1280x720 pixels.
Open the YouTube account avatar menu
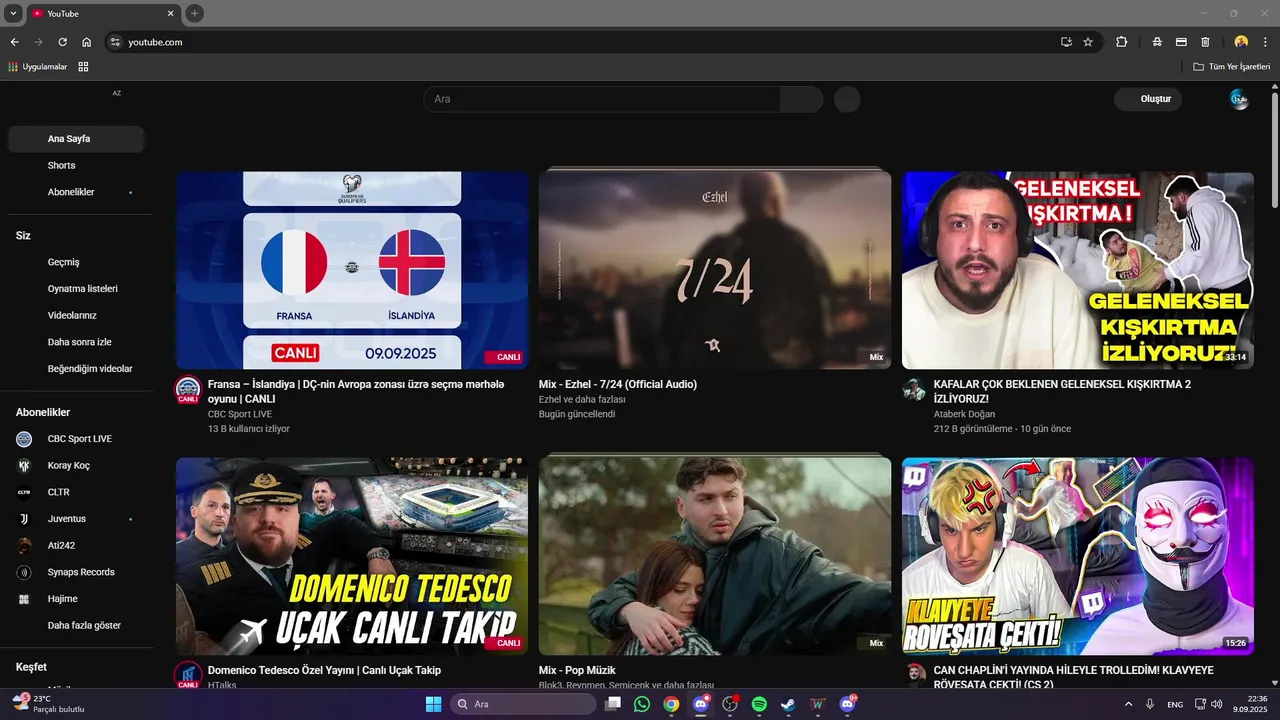(1239, 99)
